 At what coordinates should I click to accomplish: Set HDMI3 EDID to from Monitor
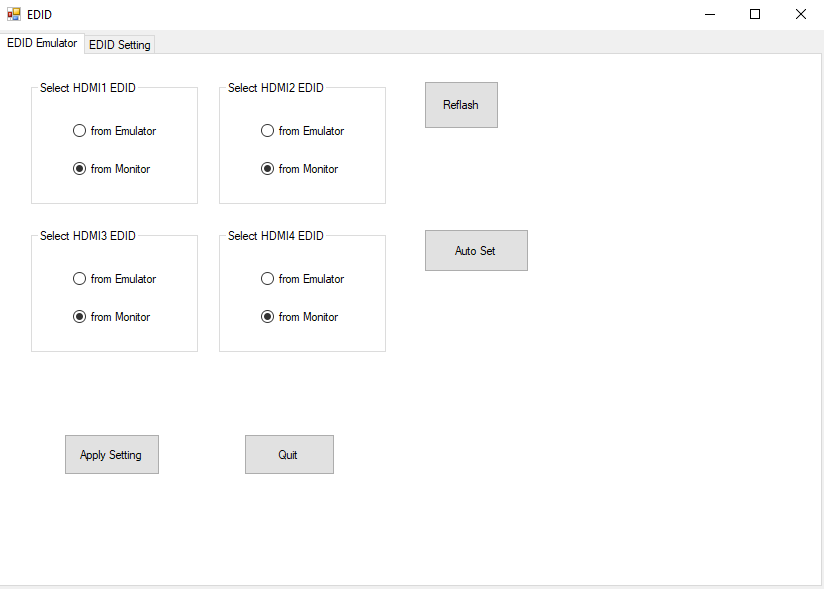79,317
